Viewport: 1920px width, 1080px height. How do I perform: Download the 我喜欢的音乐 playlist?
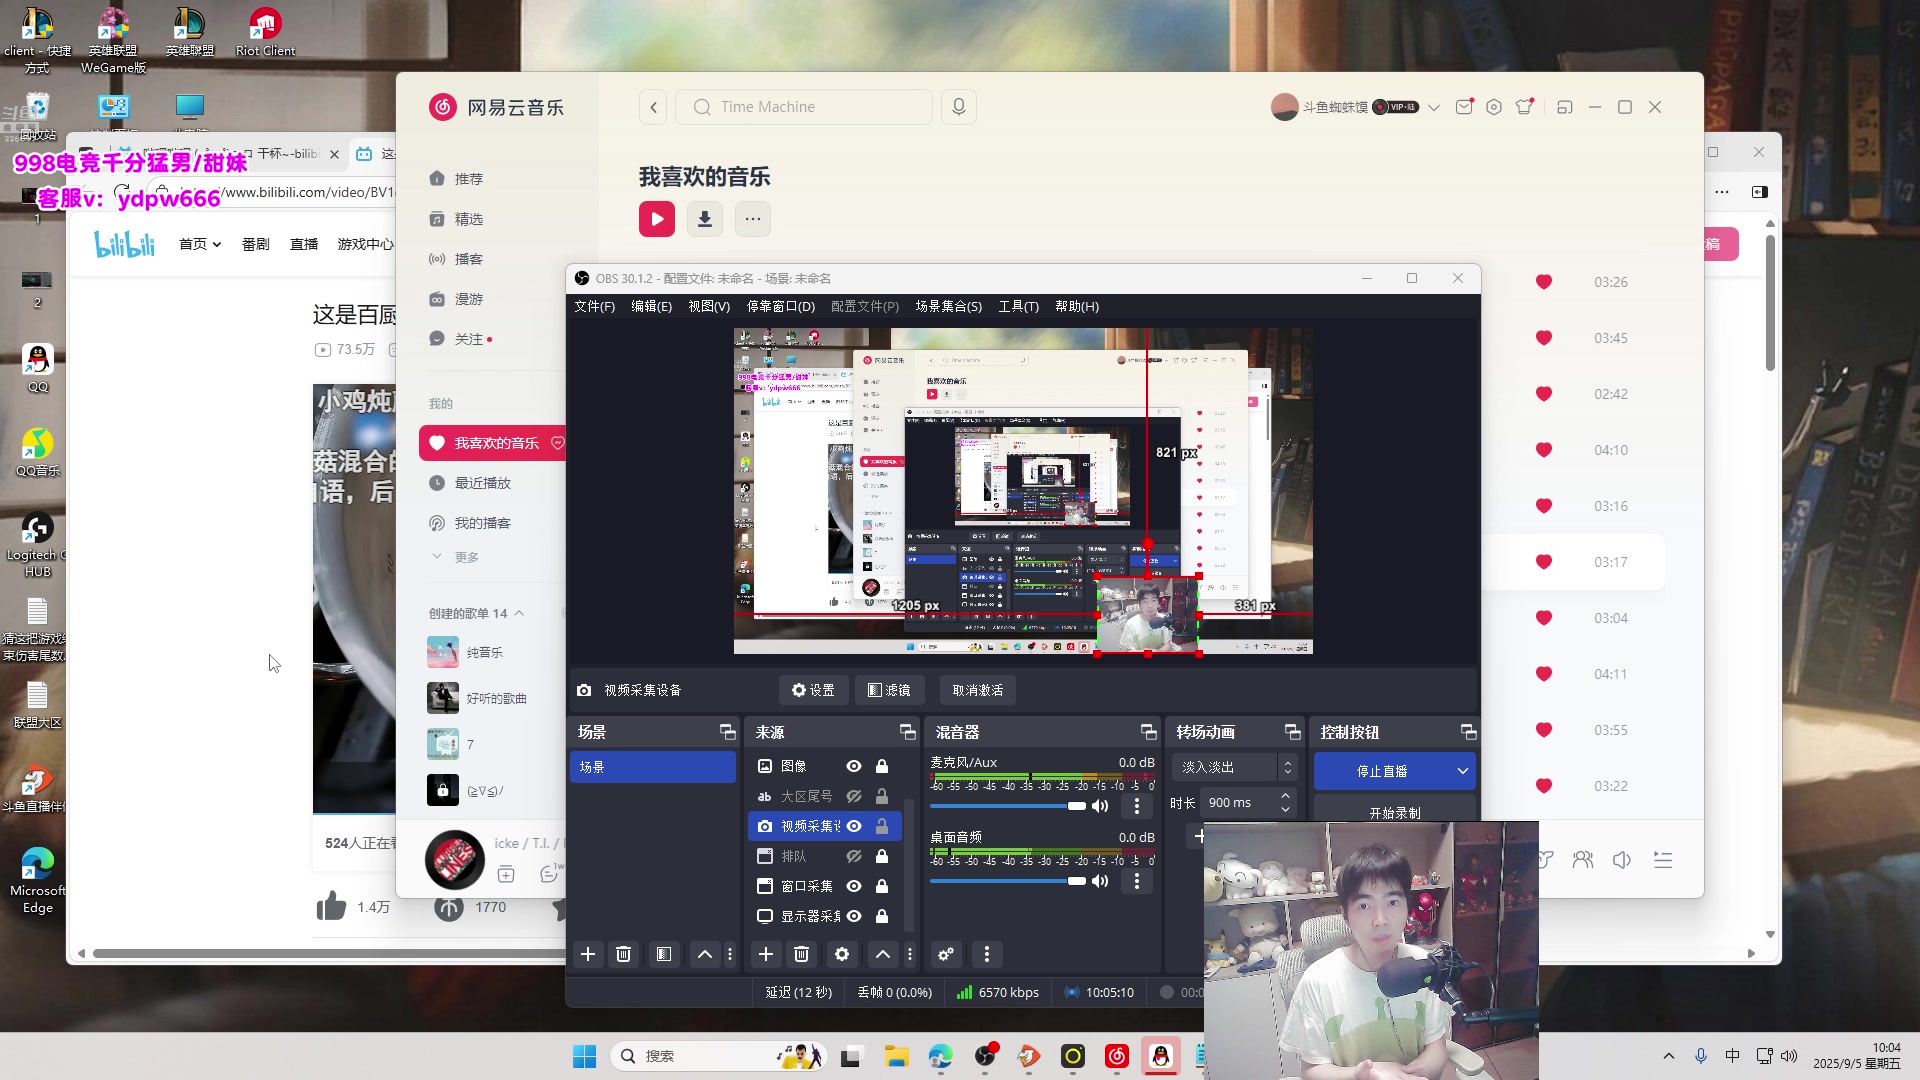pyautogui.click(x=705, y=219)
